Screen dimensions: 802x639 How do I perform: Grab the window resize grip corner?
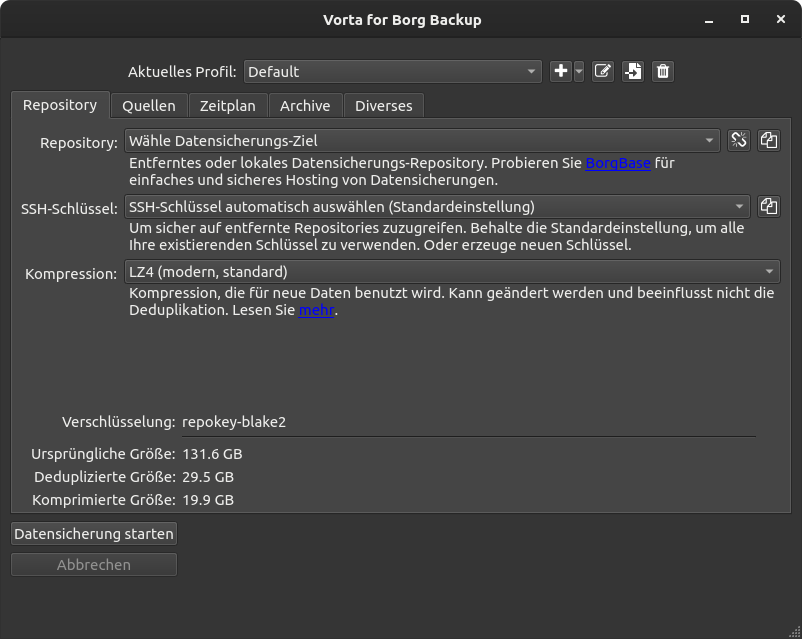(794, 632)
